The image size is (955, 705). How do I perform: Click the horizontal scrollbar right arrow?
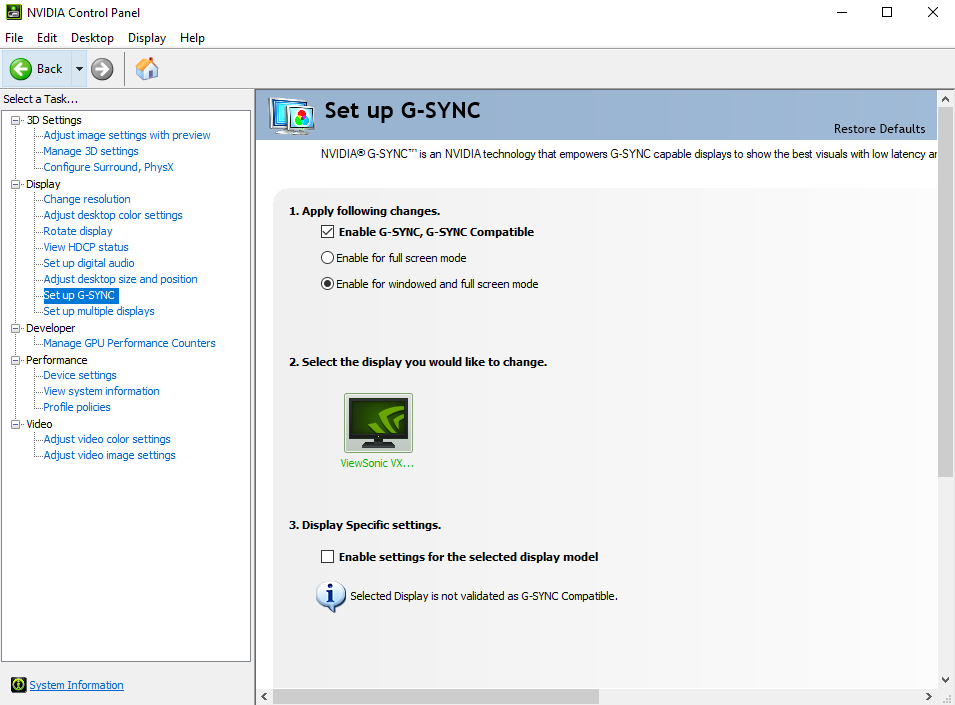(x=928, y=696)
